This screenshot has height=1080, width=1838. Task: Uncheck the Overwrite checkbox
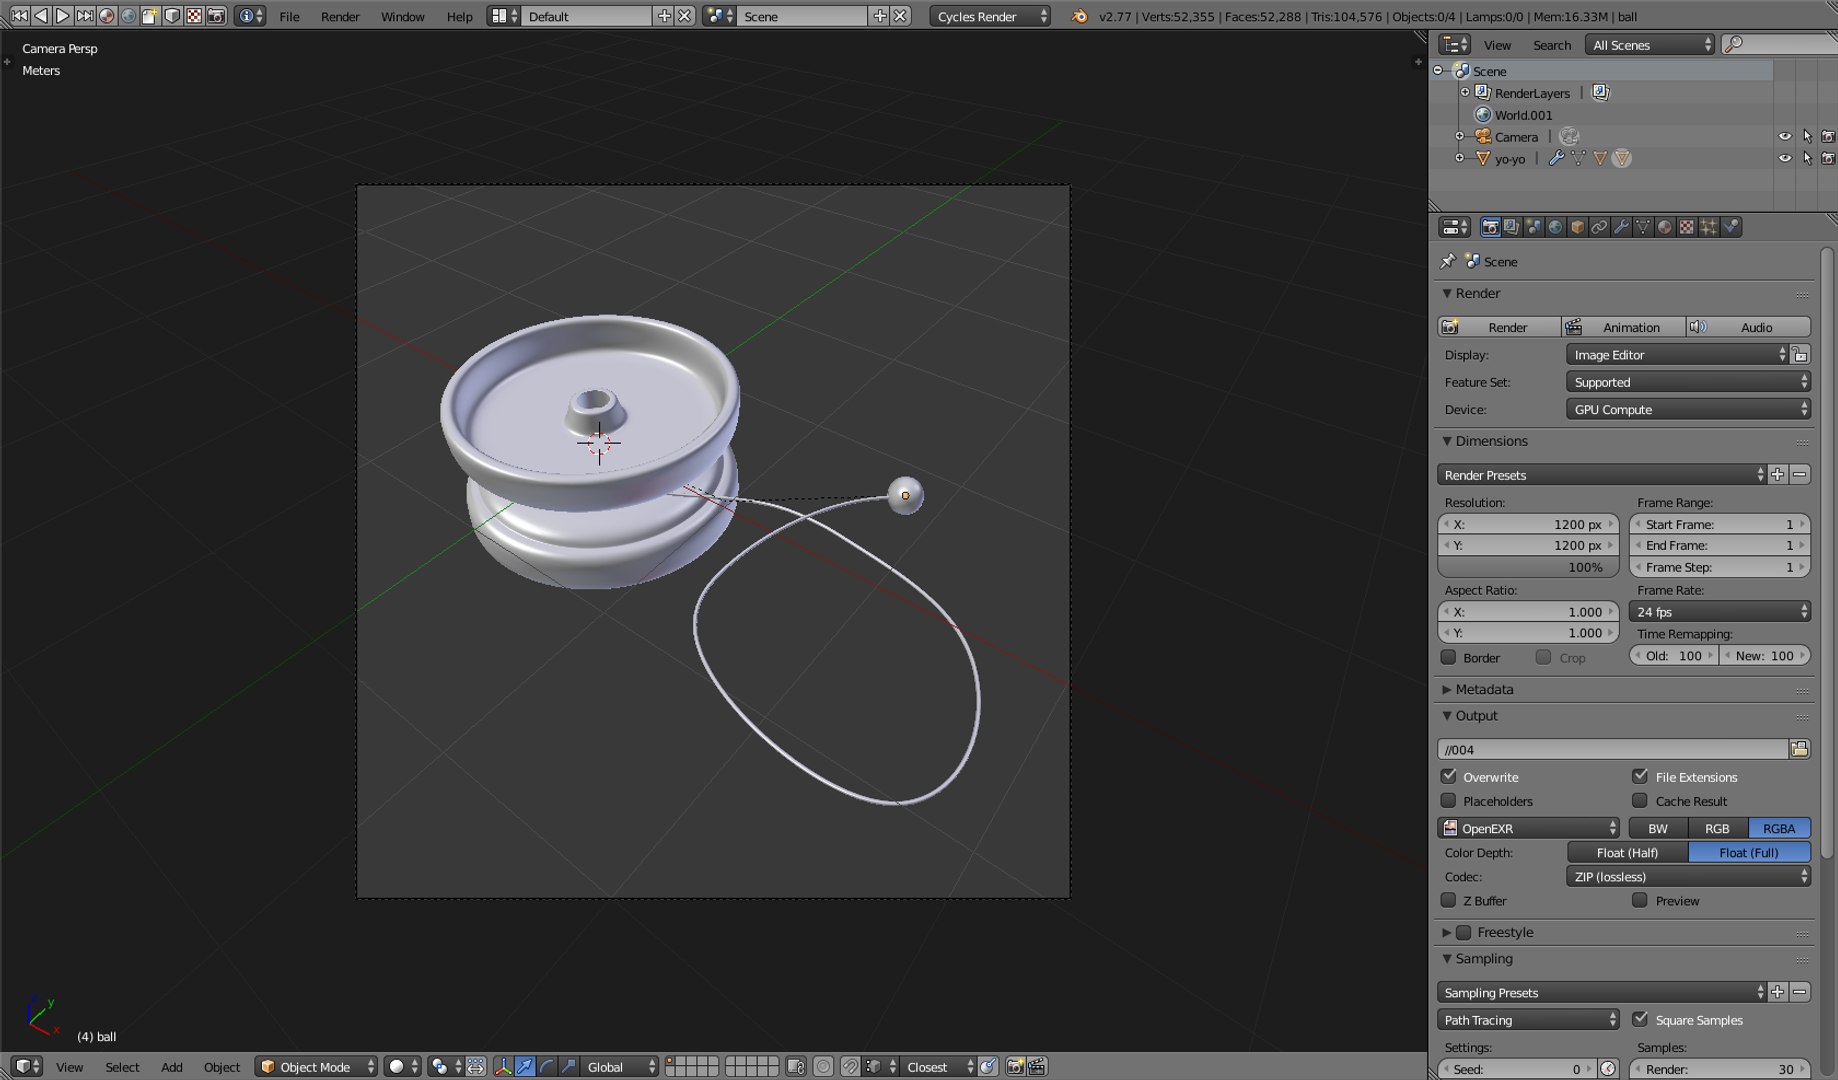click(x=1448, y=776)
